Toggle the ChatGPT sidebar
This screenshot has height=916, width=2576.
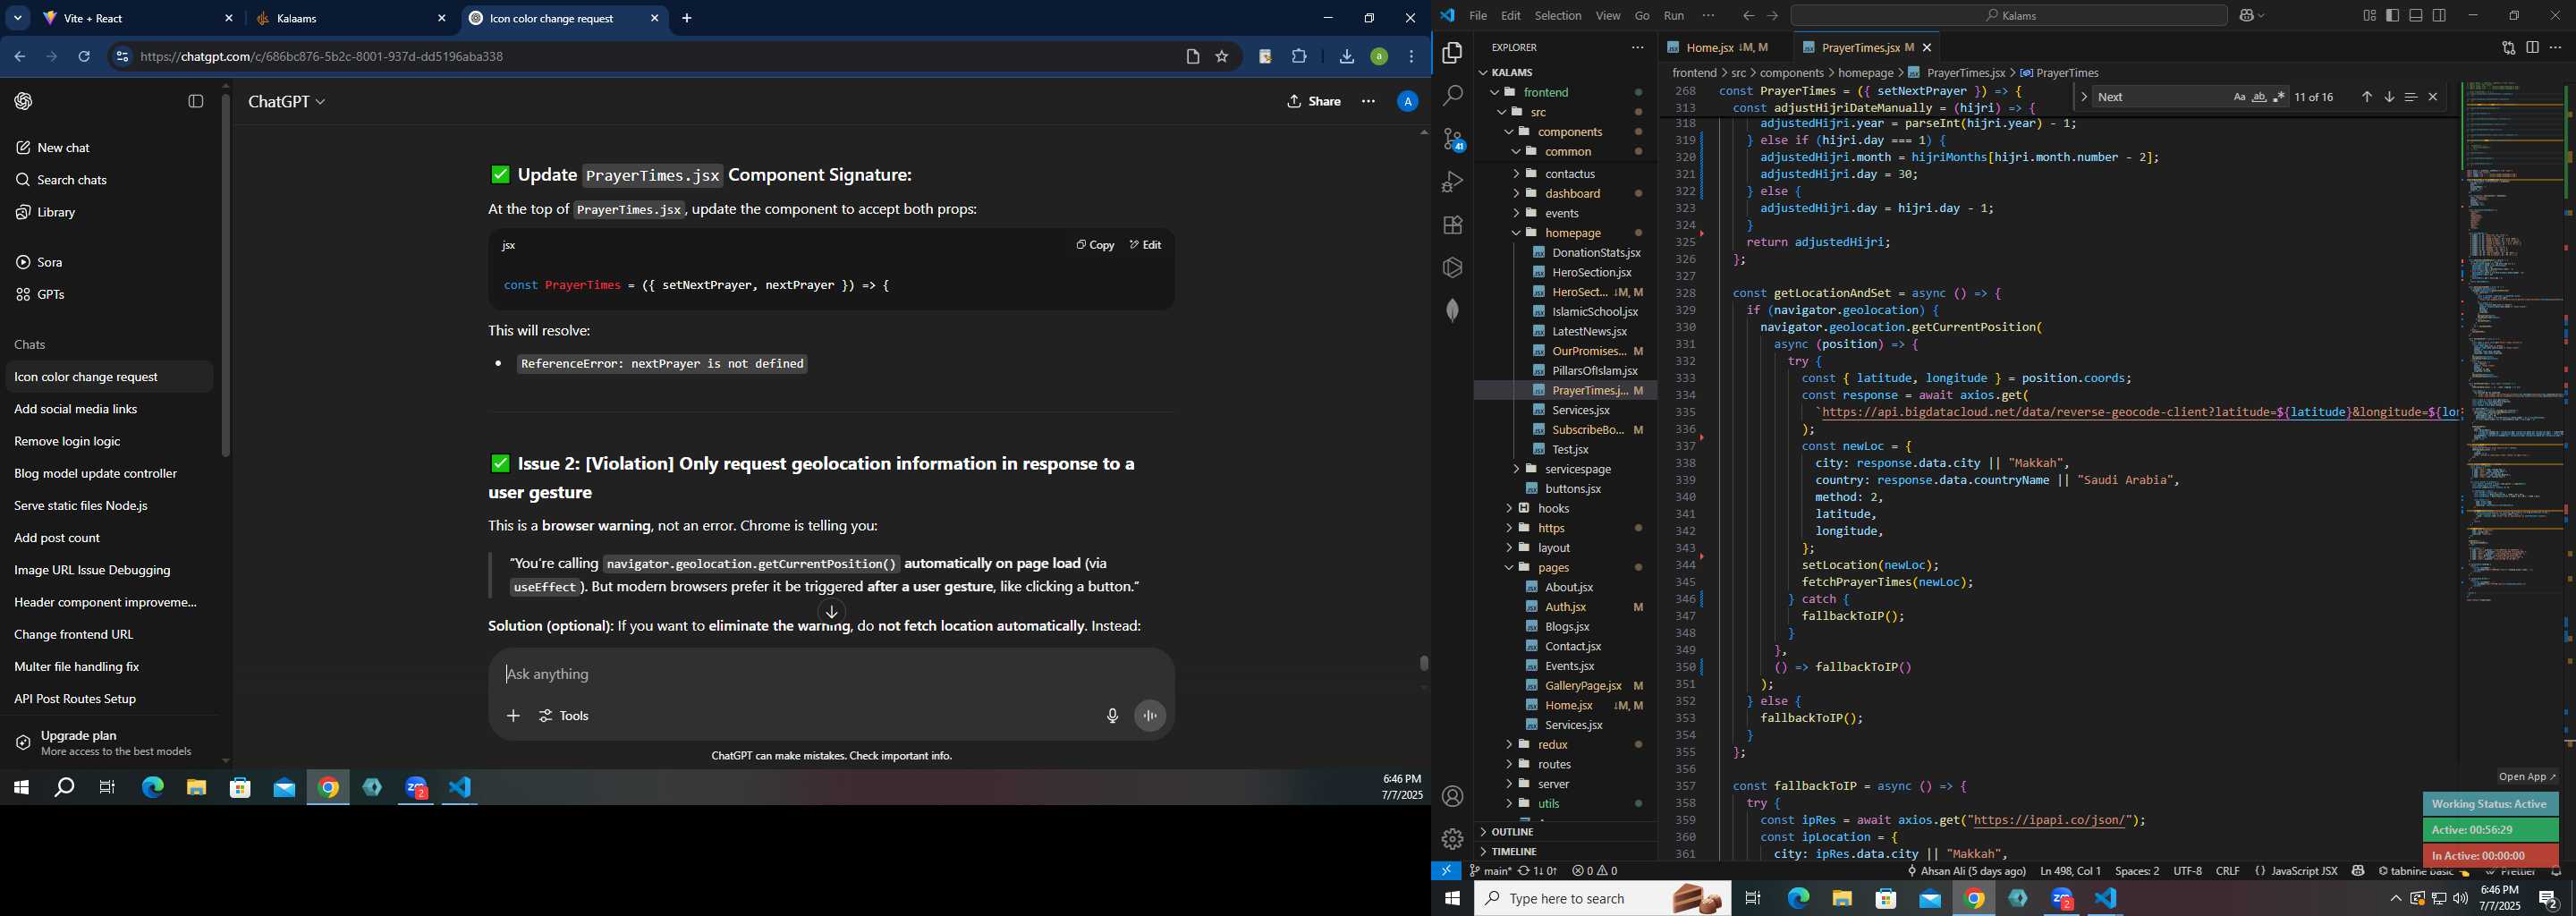(196, 101)
